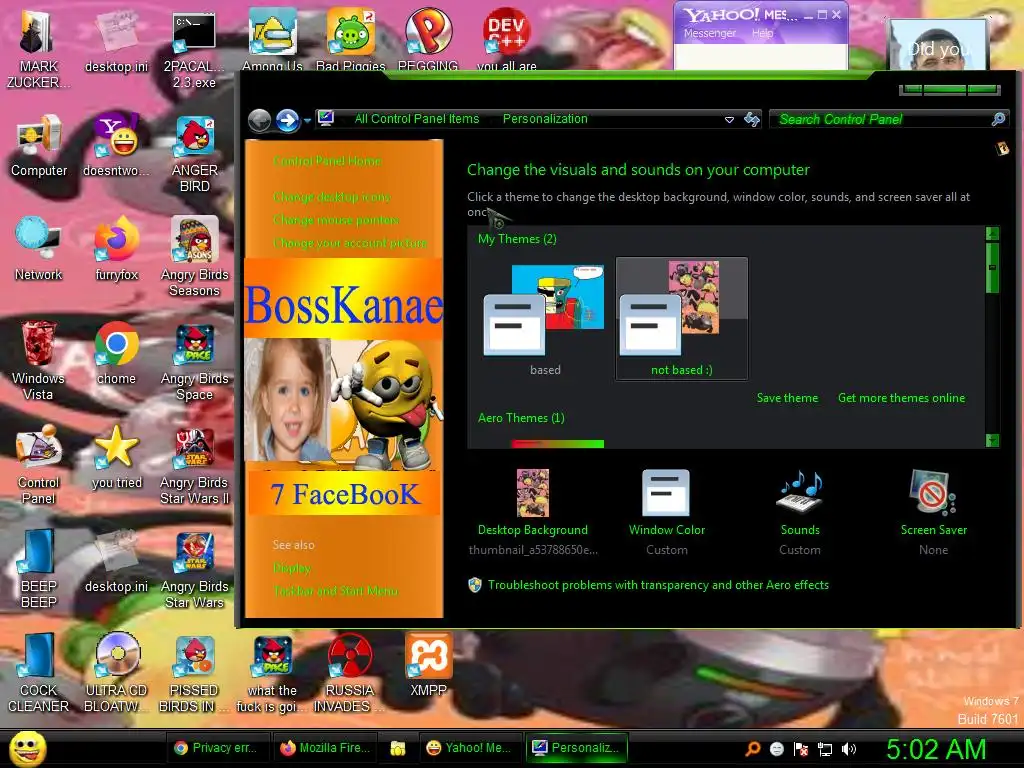The width and height of the screenshot is (1024, 768).
Task: Click Change your account picture link
Action: coord(350,243)
